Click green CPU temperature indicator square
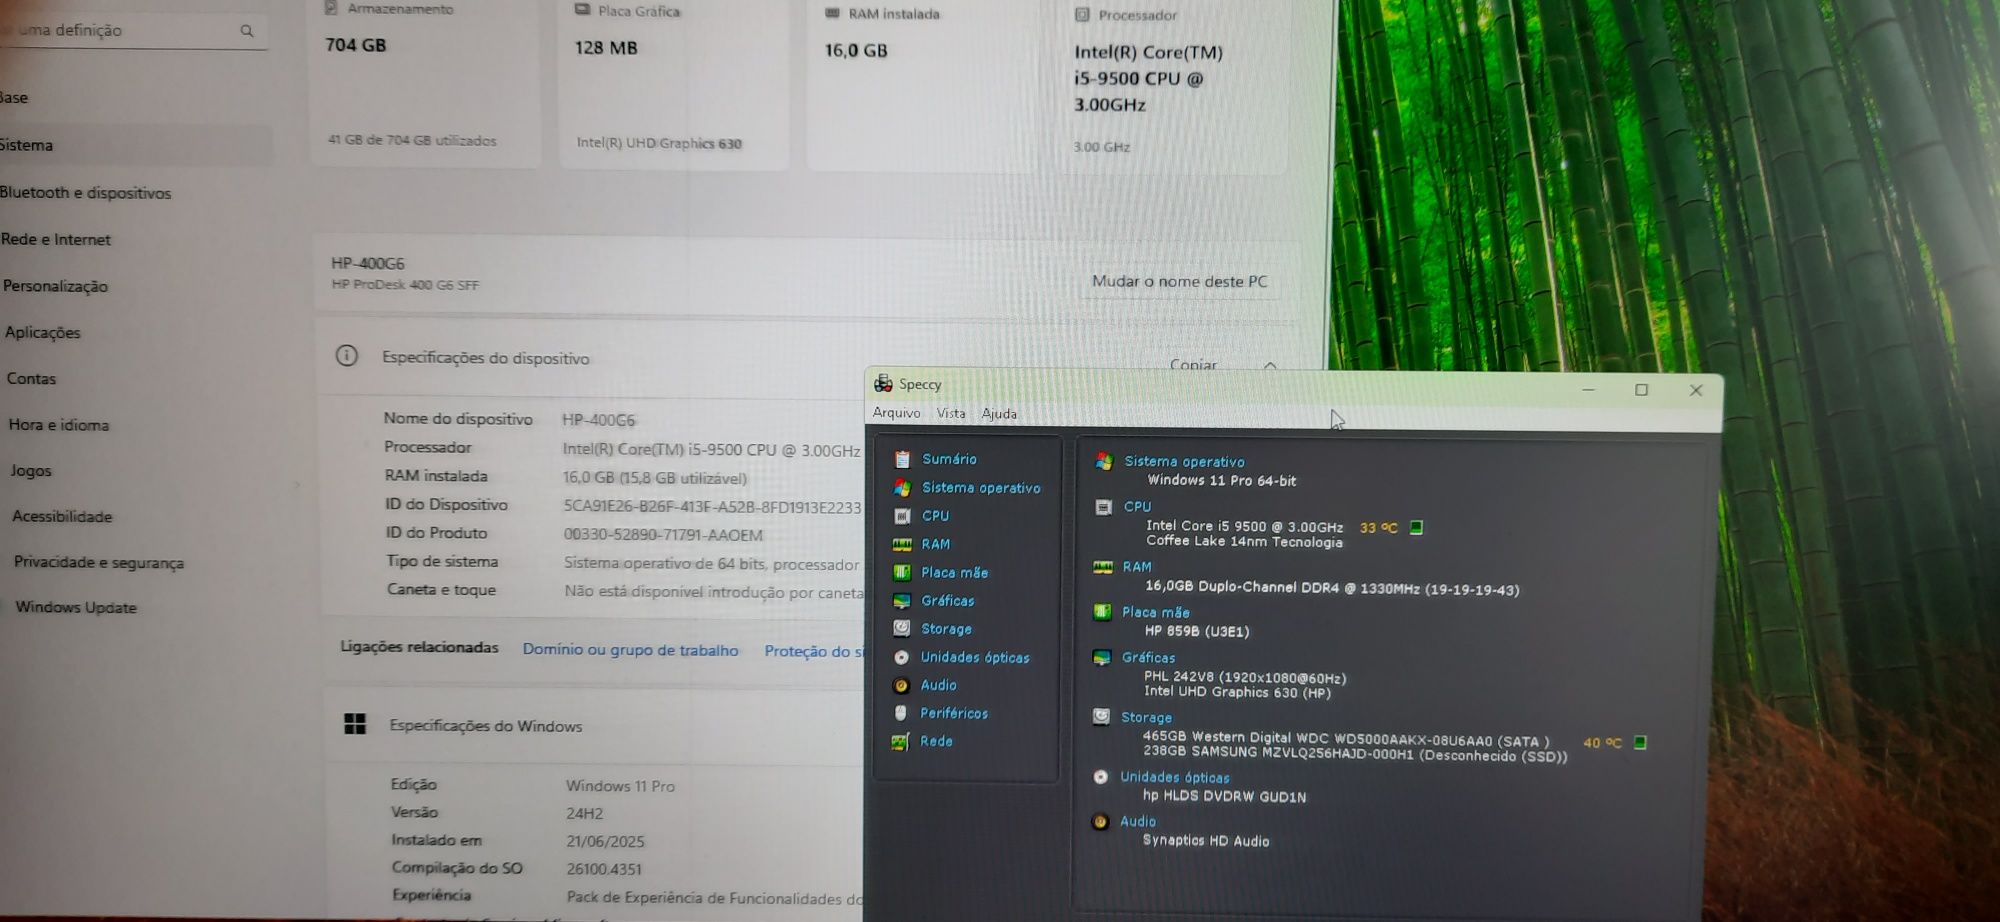The image size is (2000, 922). pos(1416,527)
